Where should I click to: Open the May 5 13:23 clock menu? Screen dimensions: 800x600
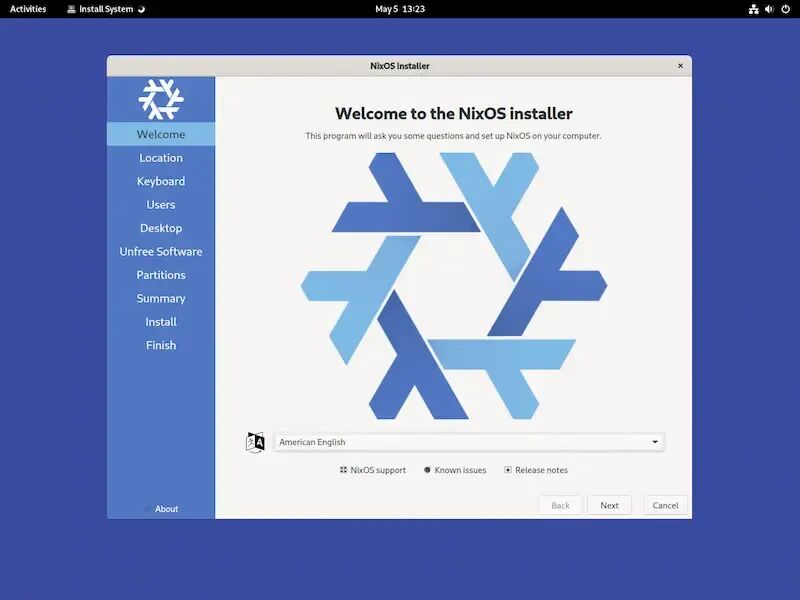(x=400, y=9)
